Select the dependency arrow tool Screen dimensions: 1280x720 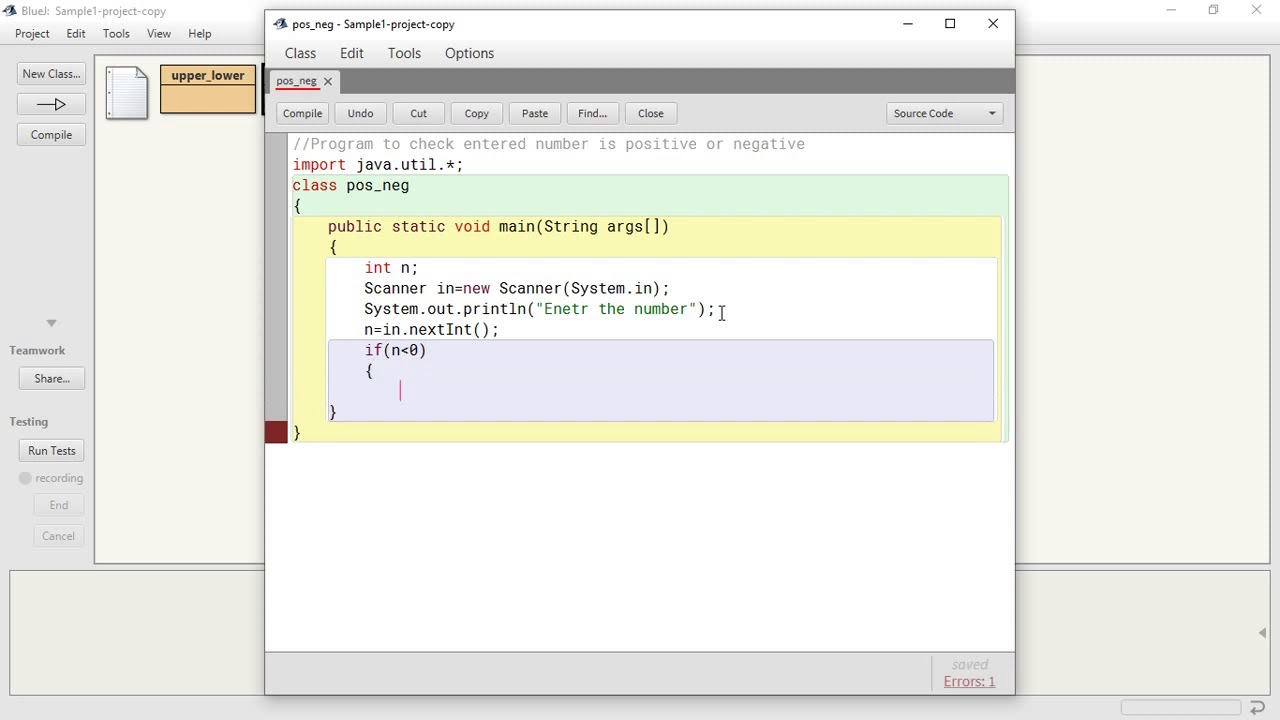[51, 104]
